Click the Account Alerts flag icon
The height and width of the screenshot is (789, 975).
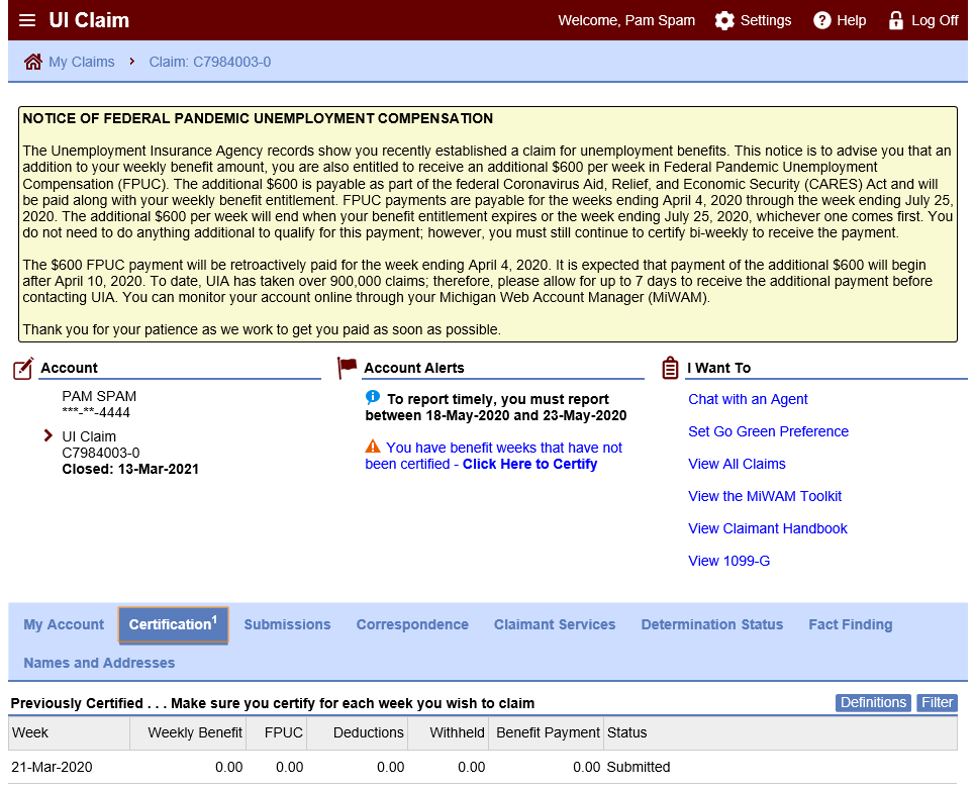coord(347,367)
